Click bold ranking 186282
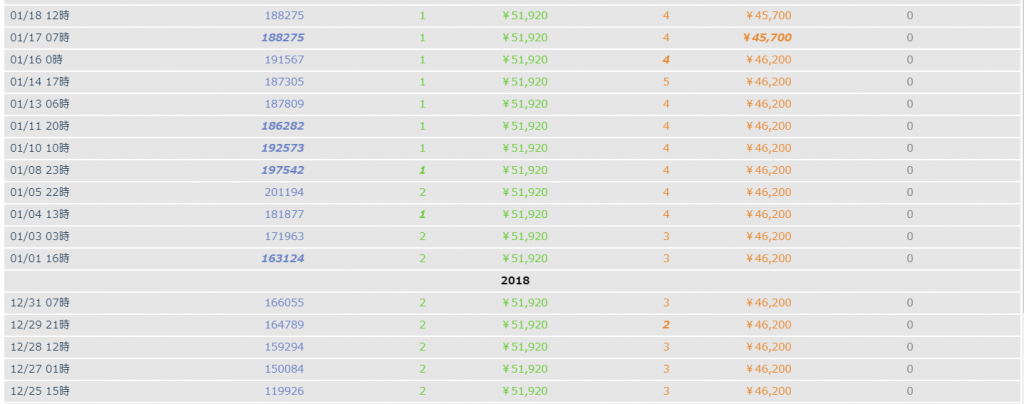Screen dimensions: 1024x404 [282, 126]
